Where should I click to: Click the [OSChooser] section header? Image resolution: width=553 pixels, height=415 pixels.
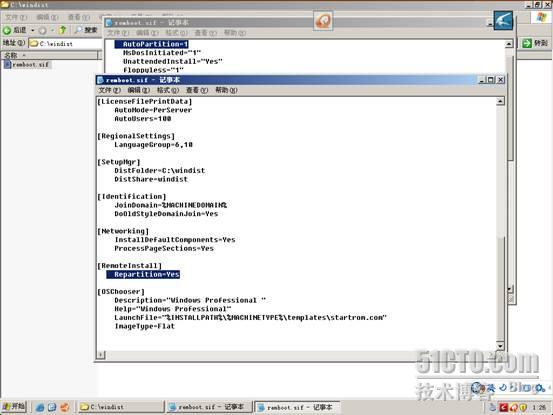[121, 292]
